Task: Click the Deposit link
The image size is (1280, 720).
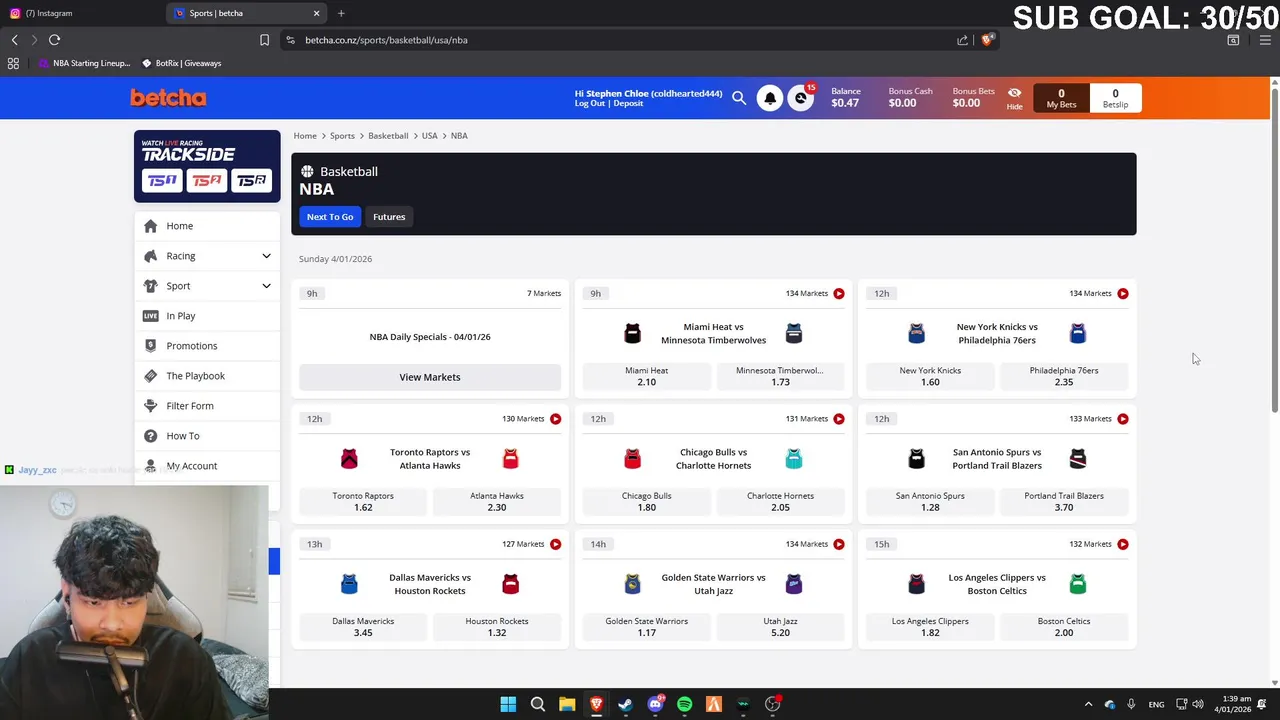Action: (x=628, y=104)
